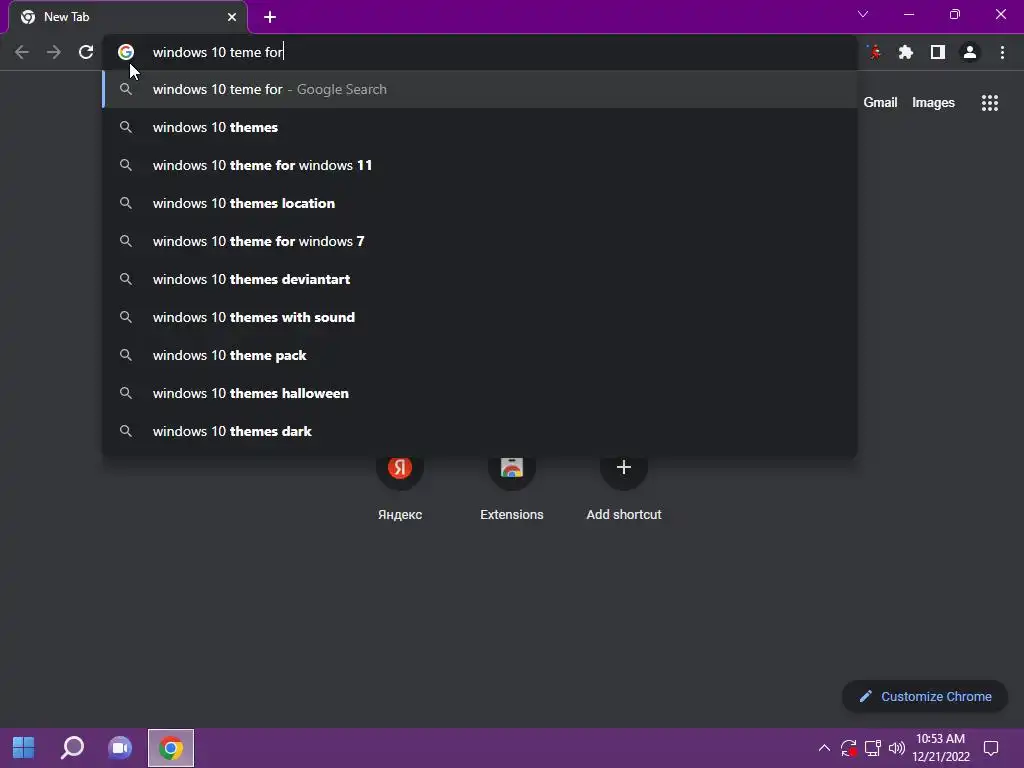Screen dimensions: 1024x768
Task: Toggle the Chrome side panel
Action: coord(938,52)
